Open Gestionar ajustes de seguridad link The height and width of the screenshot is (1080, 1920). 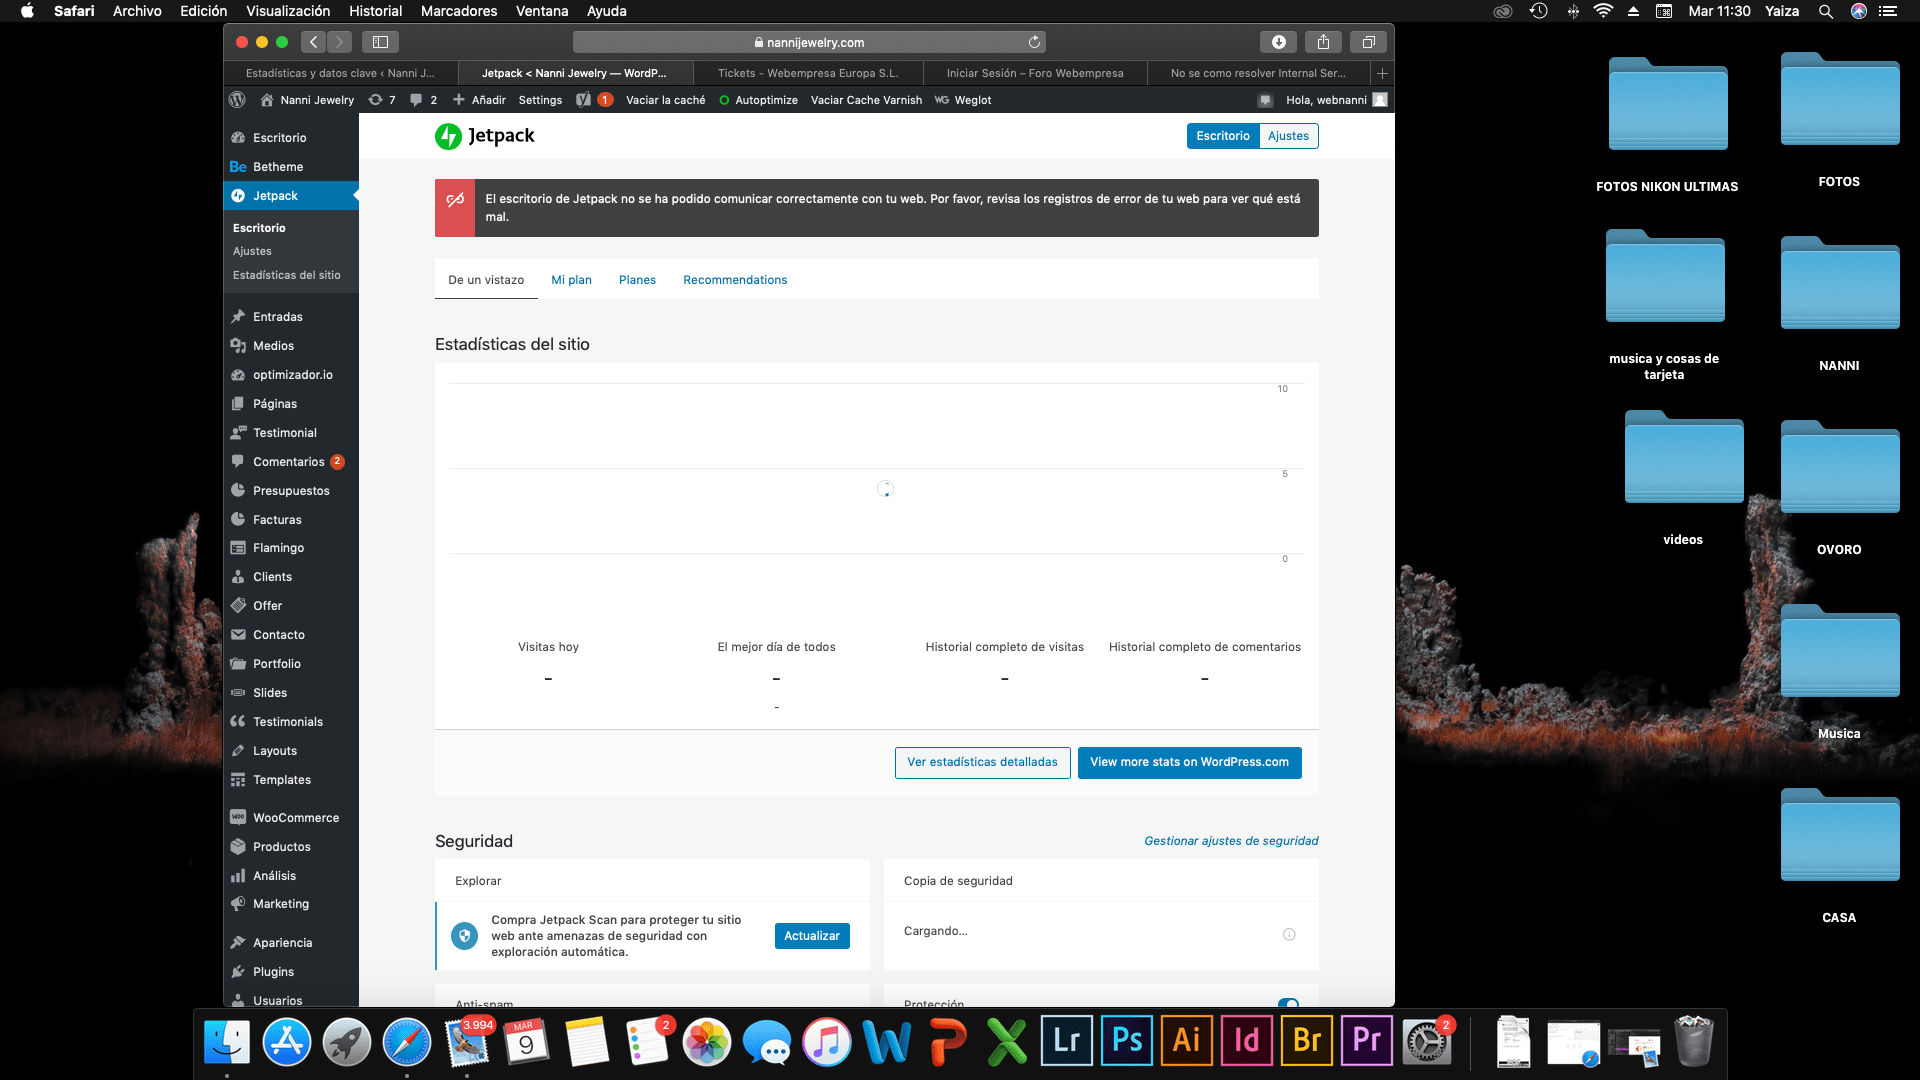pos(1231,841)
